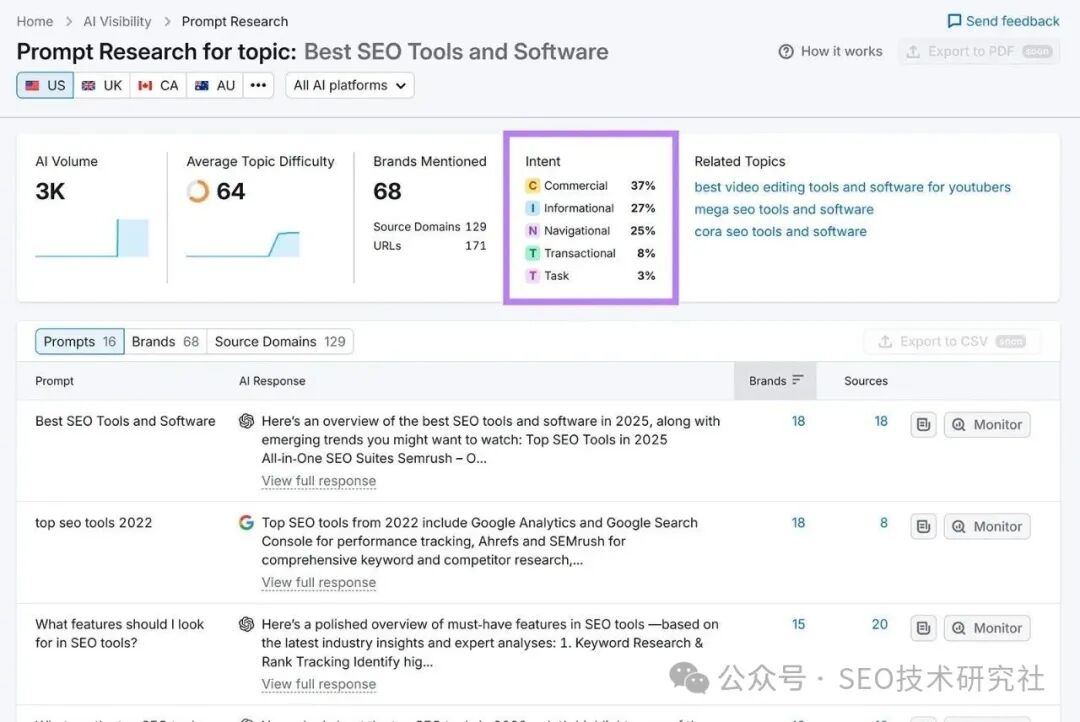Click the Export to PDF upload icon
This screenshot has height=722, width=1080.
pyautogui.click(x=913, y=52)
